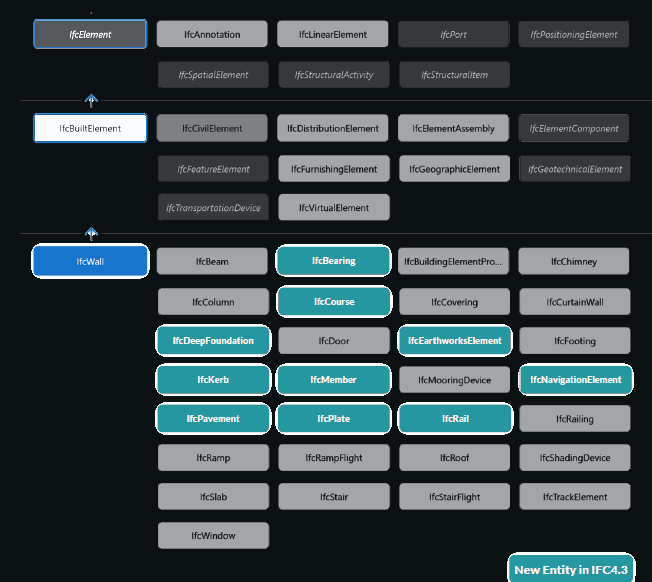Open the IfcCivilElement entity

tap(212, 128)
